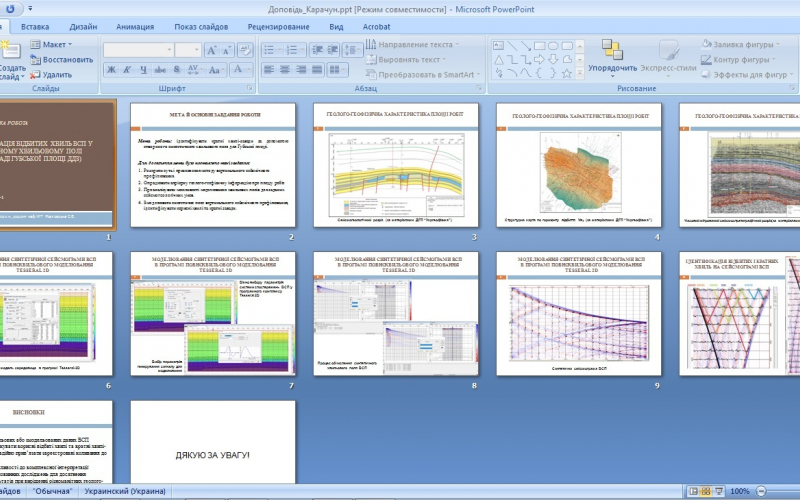The image size is (800, 500).
Task: Select the right block arrow shape
Action: click(x=539, y=60)
